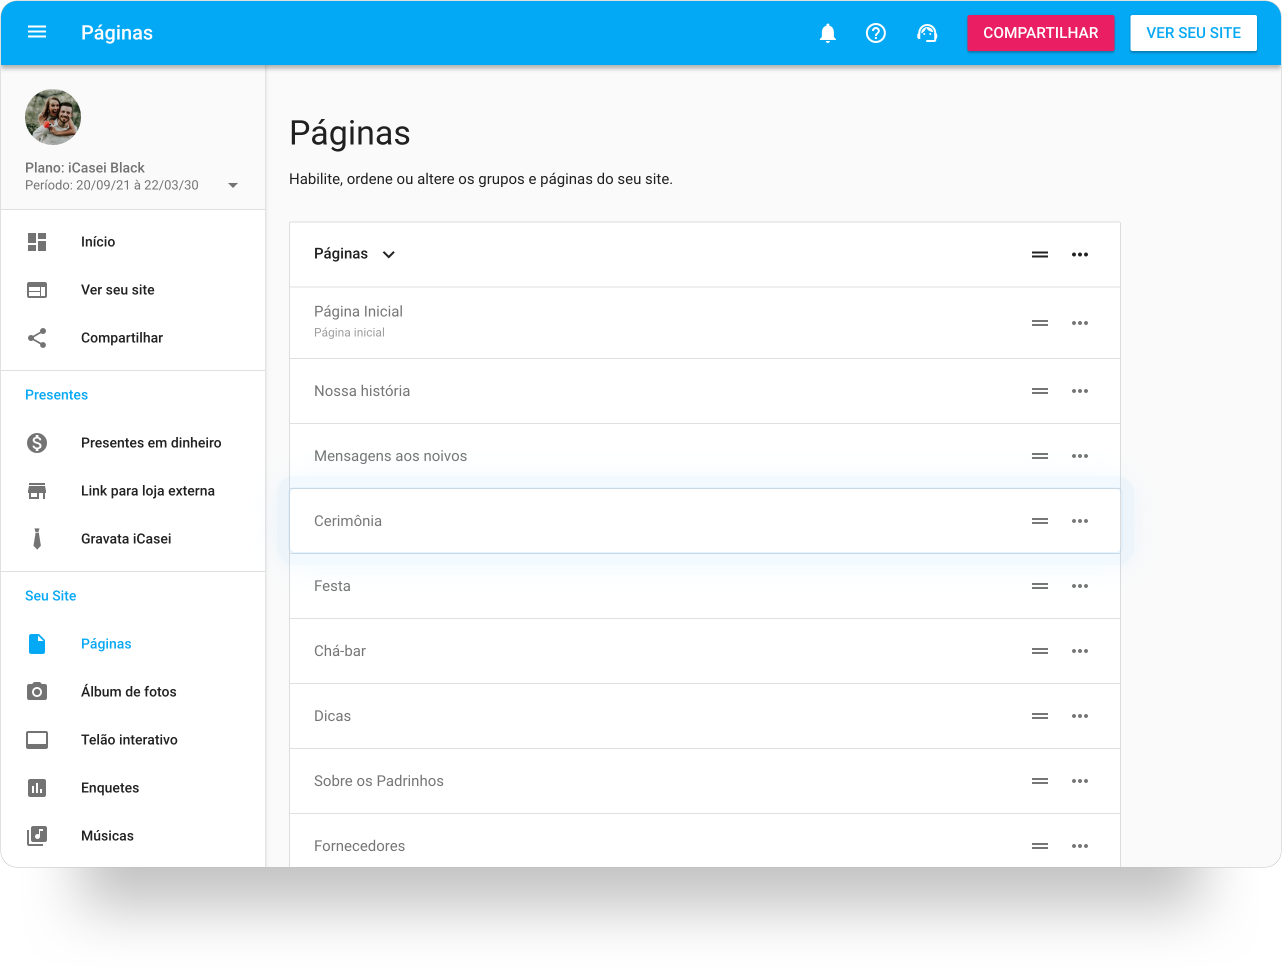The image size is (1282, 968).
Task: Expand the plan period dropdown arrow
Action: [233, 185]
